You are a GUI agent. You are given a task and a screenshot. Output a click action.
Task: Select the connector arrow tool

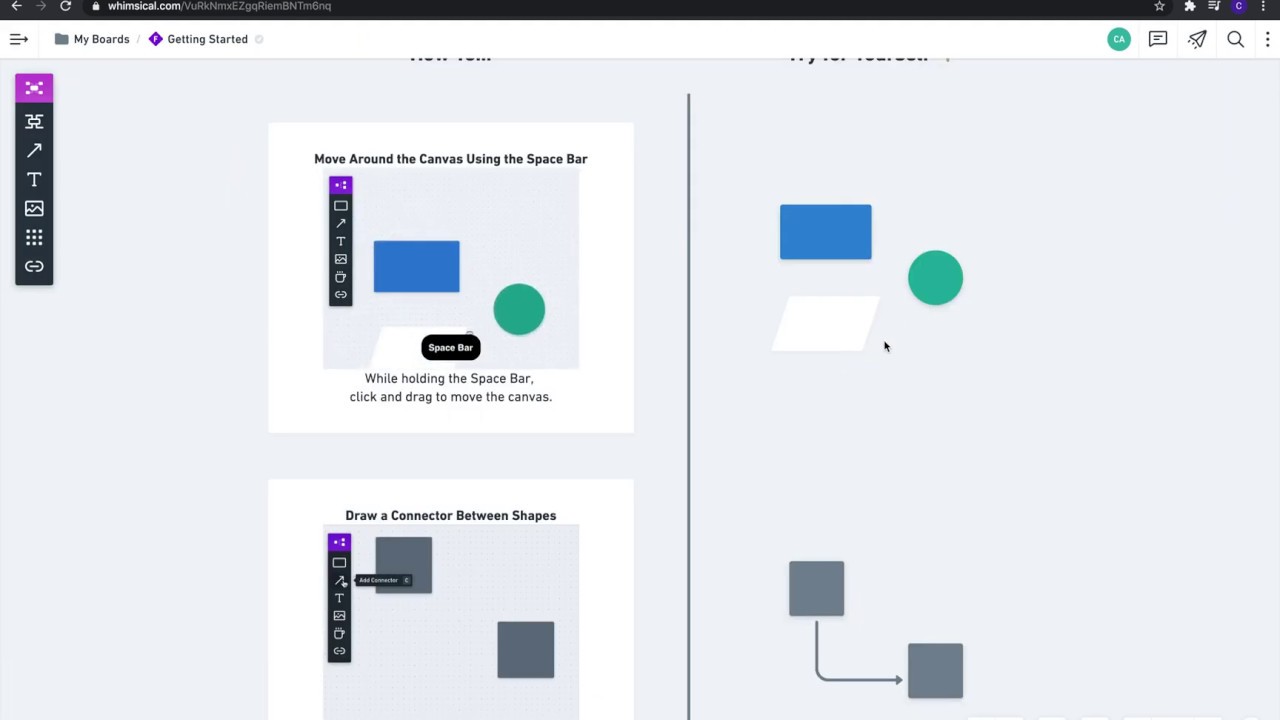34,150
